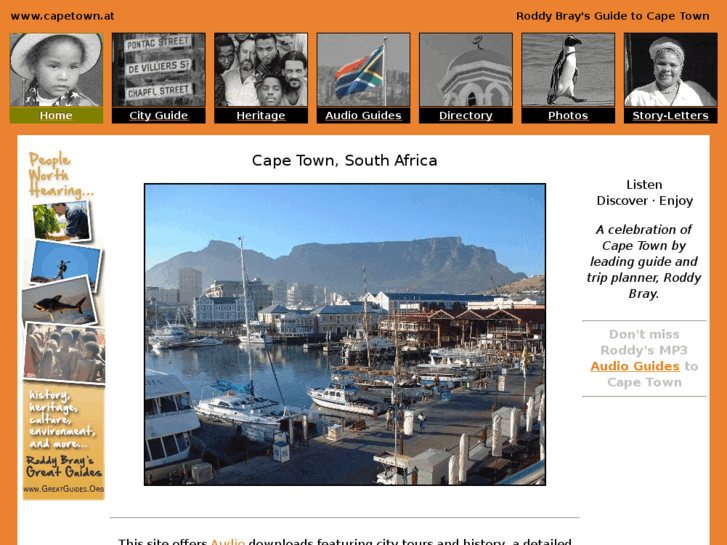
Task: Click the group of men photo
Action: coord(261,70)
